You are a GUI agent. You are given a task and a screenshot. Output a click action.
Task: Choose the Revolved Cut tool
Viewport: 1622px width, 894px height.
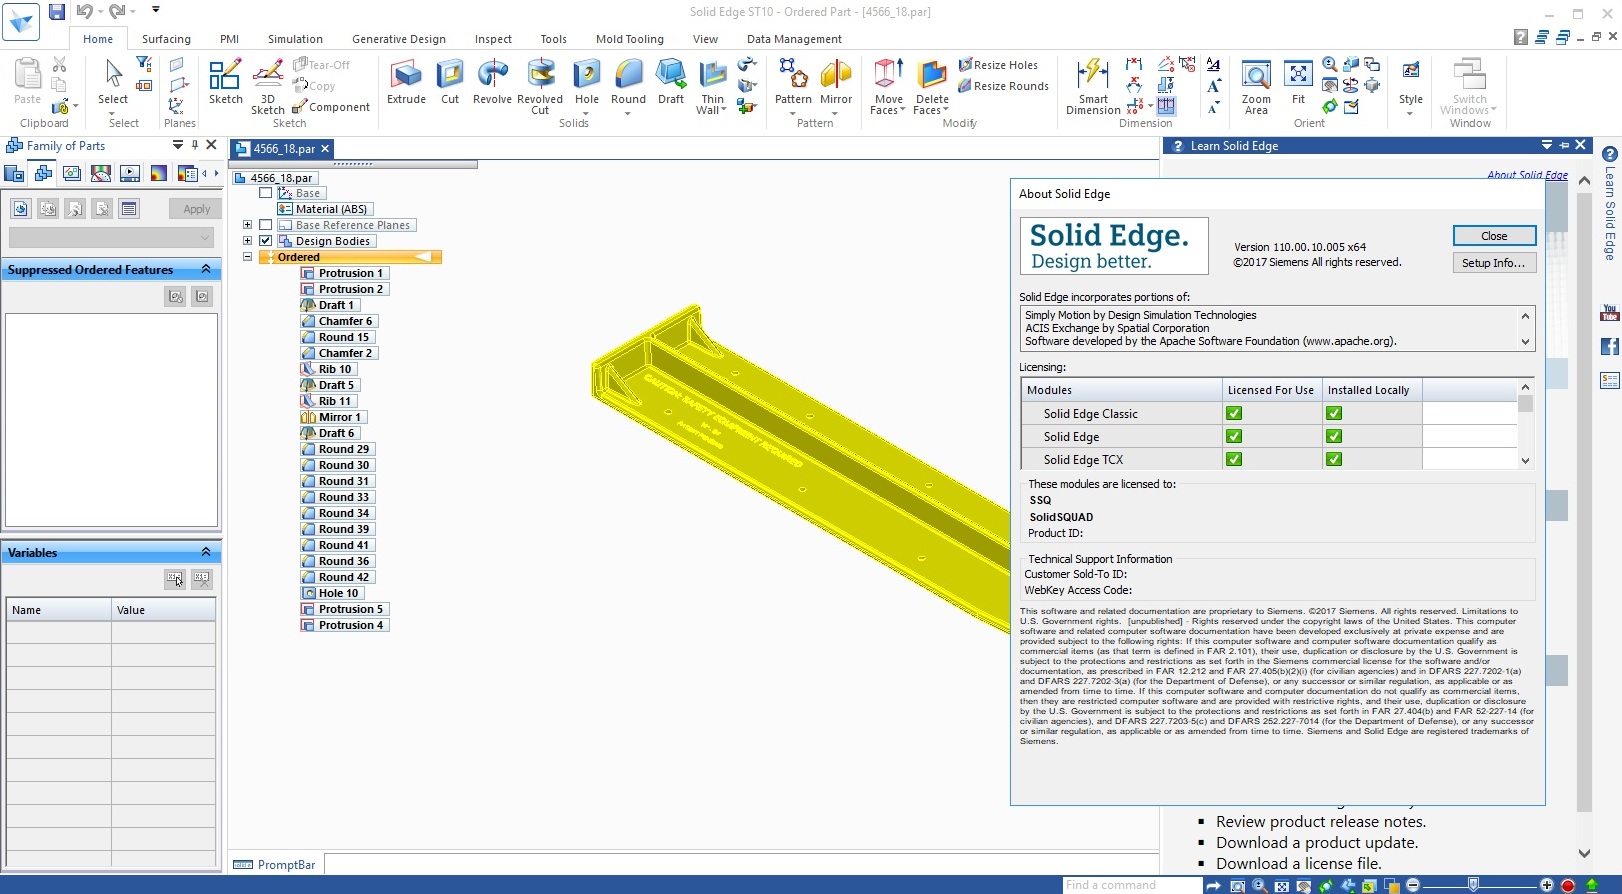point(540,87)
